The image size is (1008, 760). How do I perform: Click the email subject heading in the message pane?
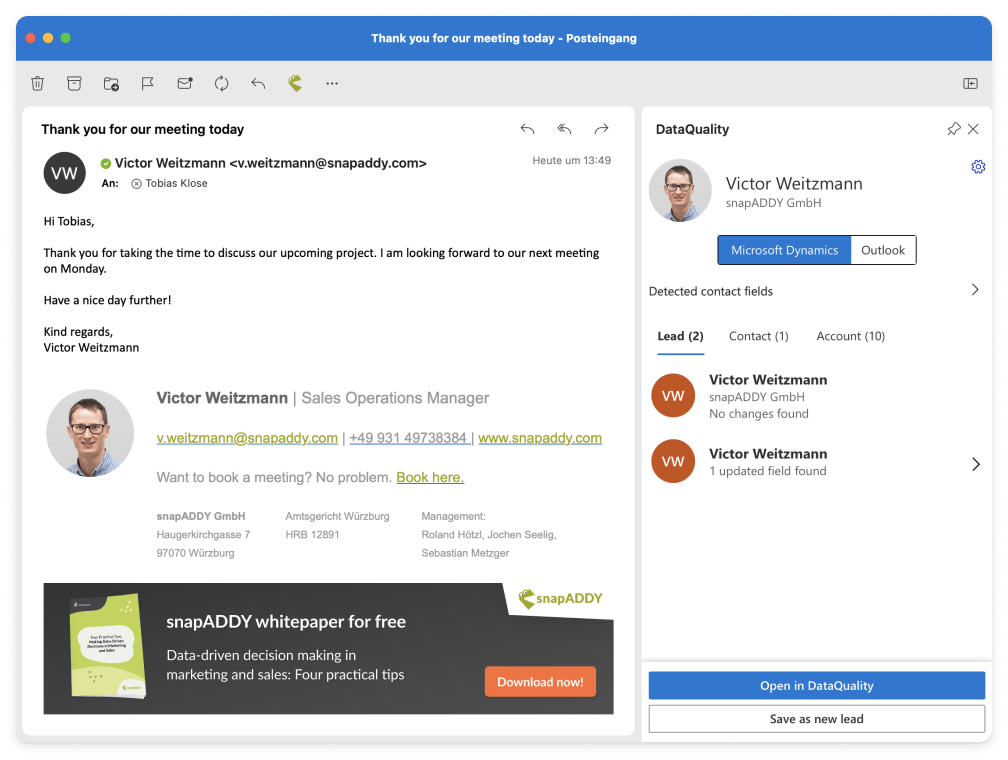click(143, 129)
